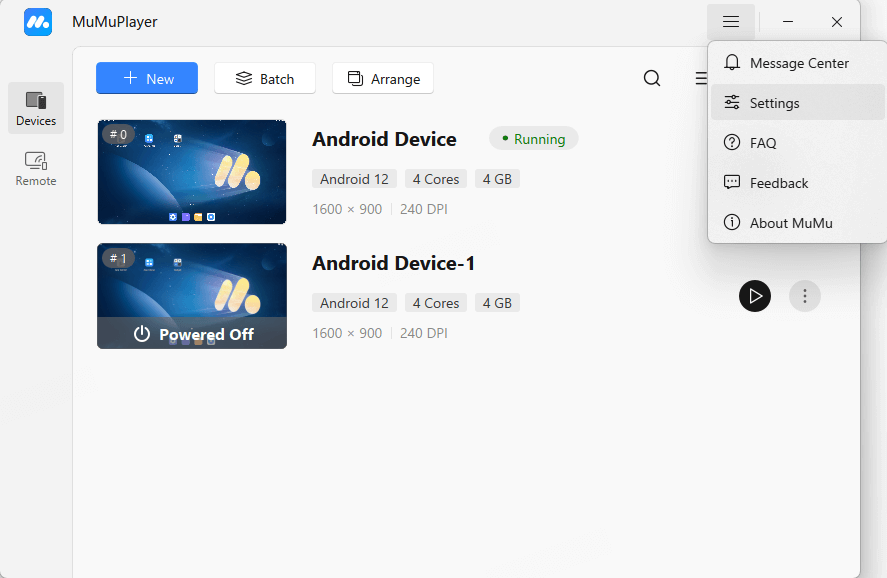Screen dimensions: 887x578
Task: Click the Android Device-1 name
Action: tap(394, 263)
